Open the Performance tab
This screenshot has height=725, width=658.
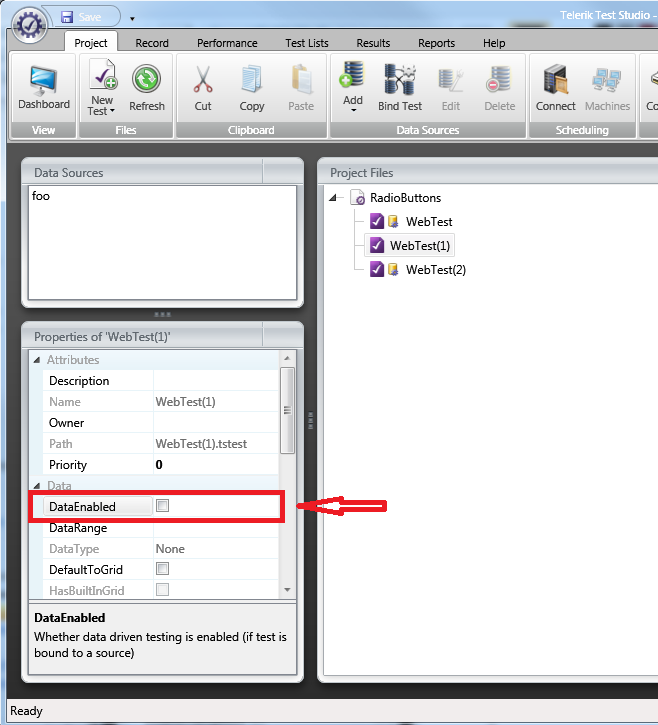pyautogui.click(x=227, y=43)
